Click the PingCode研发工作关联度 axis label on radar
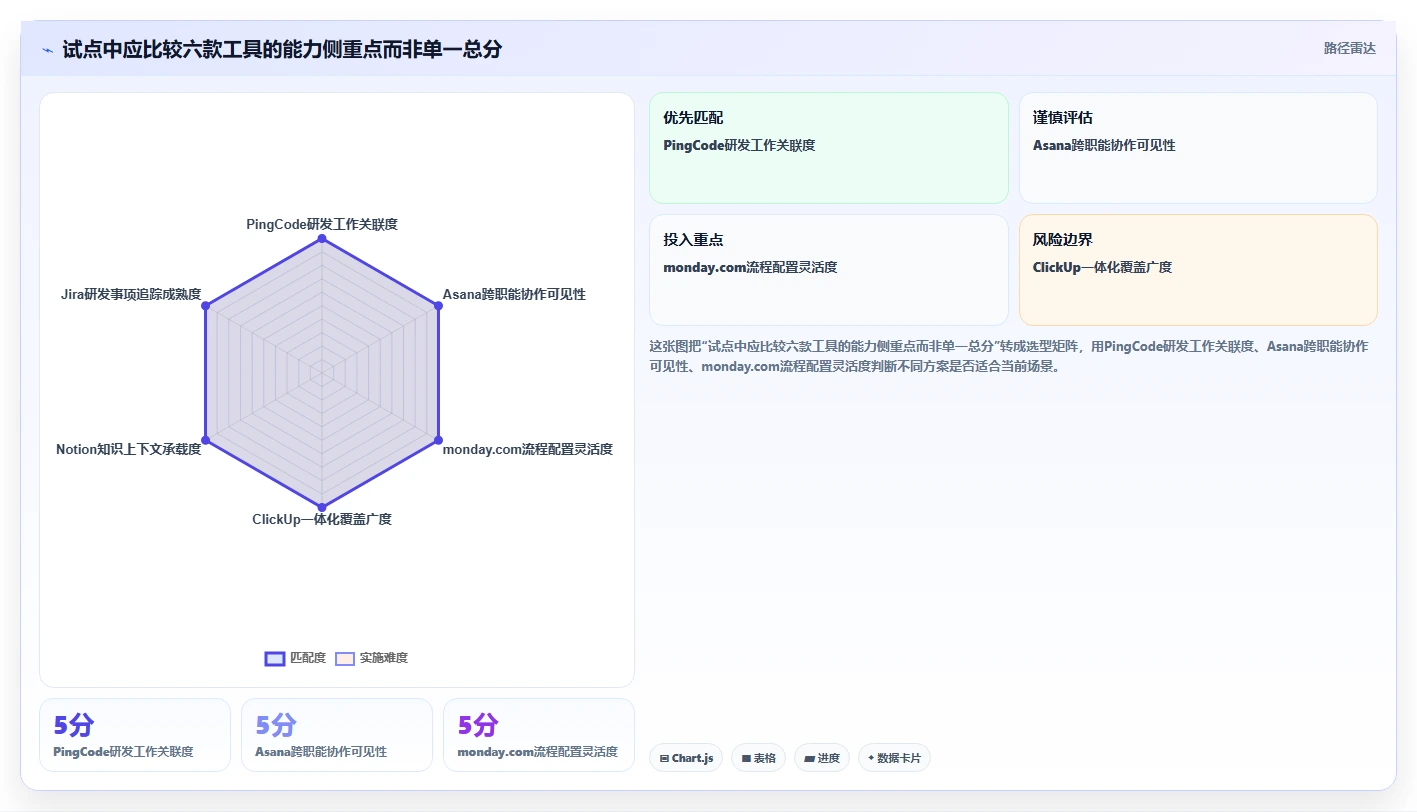 (x=322, y=224)
